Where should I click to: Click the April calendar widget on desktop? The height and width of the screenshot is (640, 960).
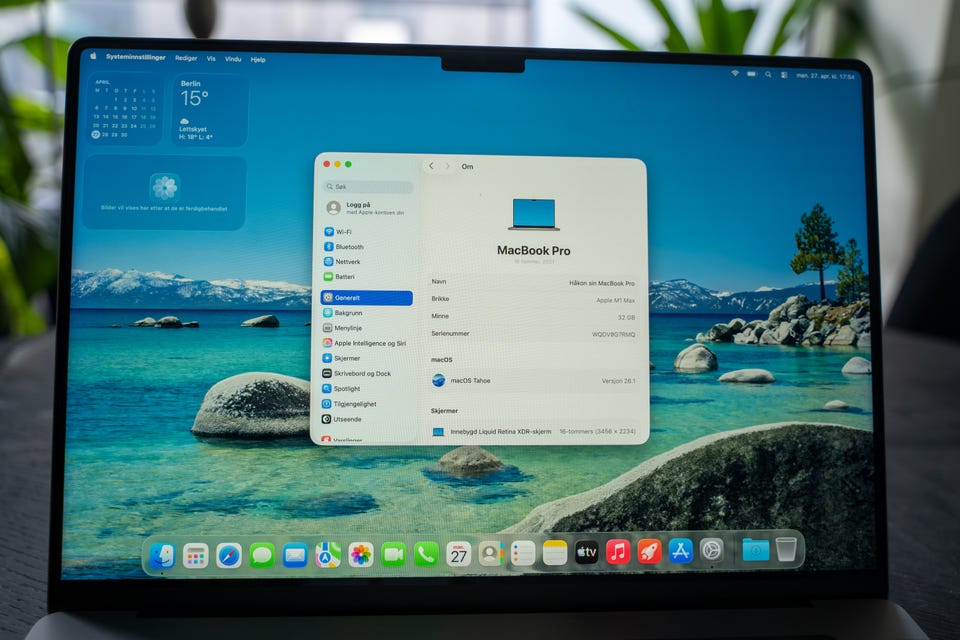pos(124,108)
